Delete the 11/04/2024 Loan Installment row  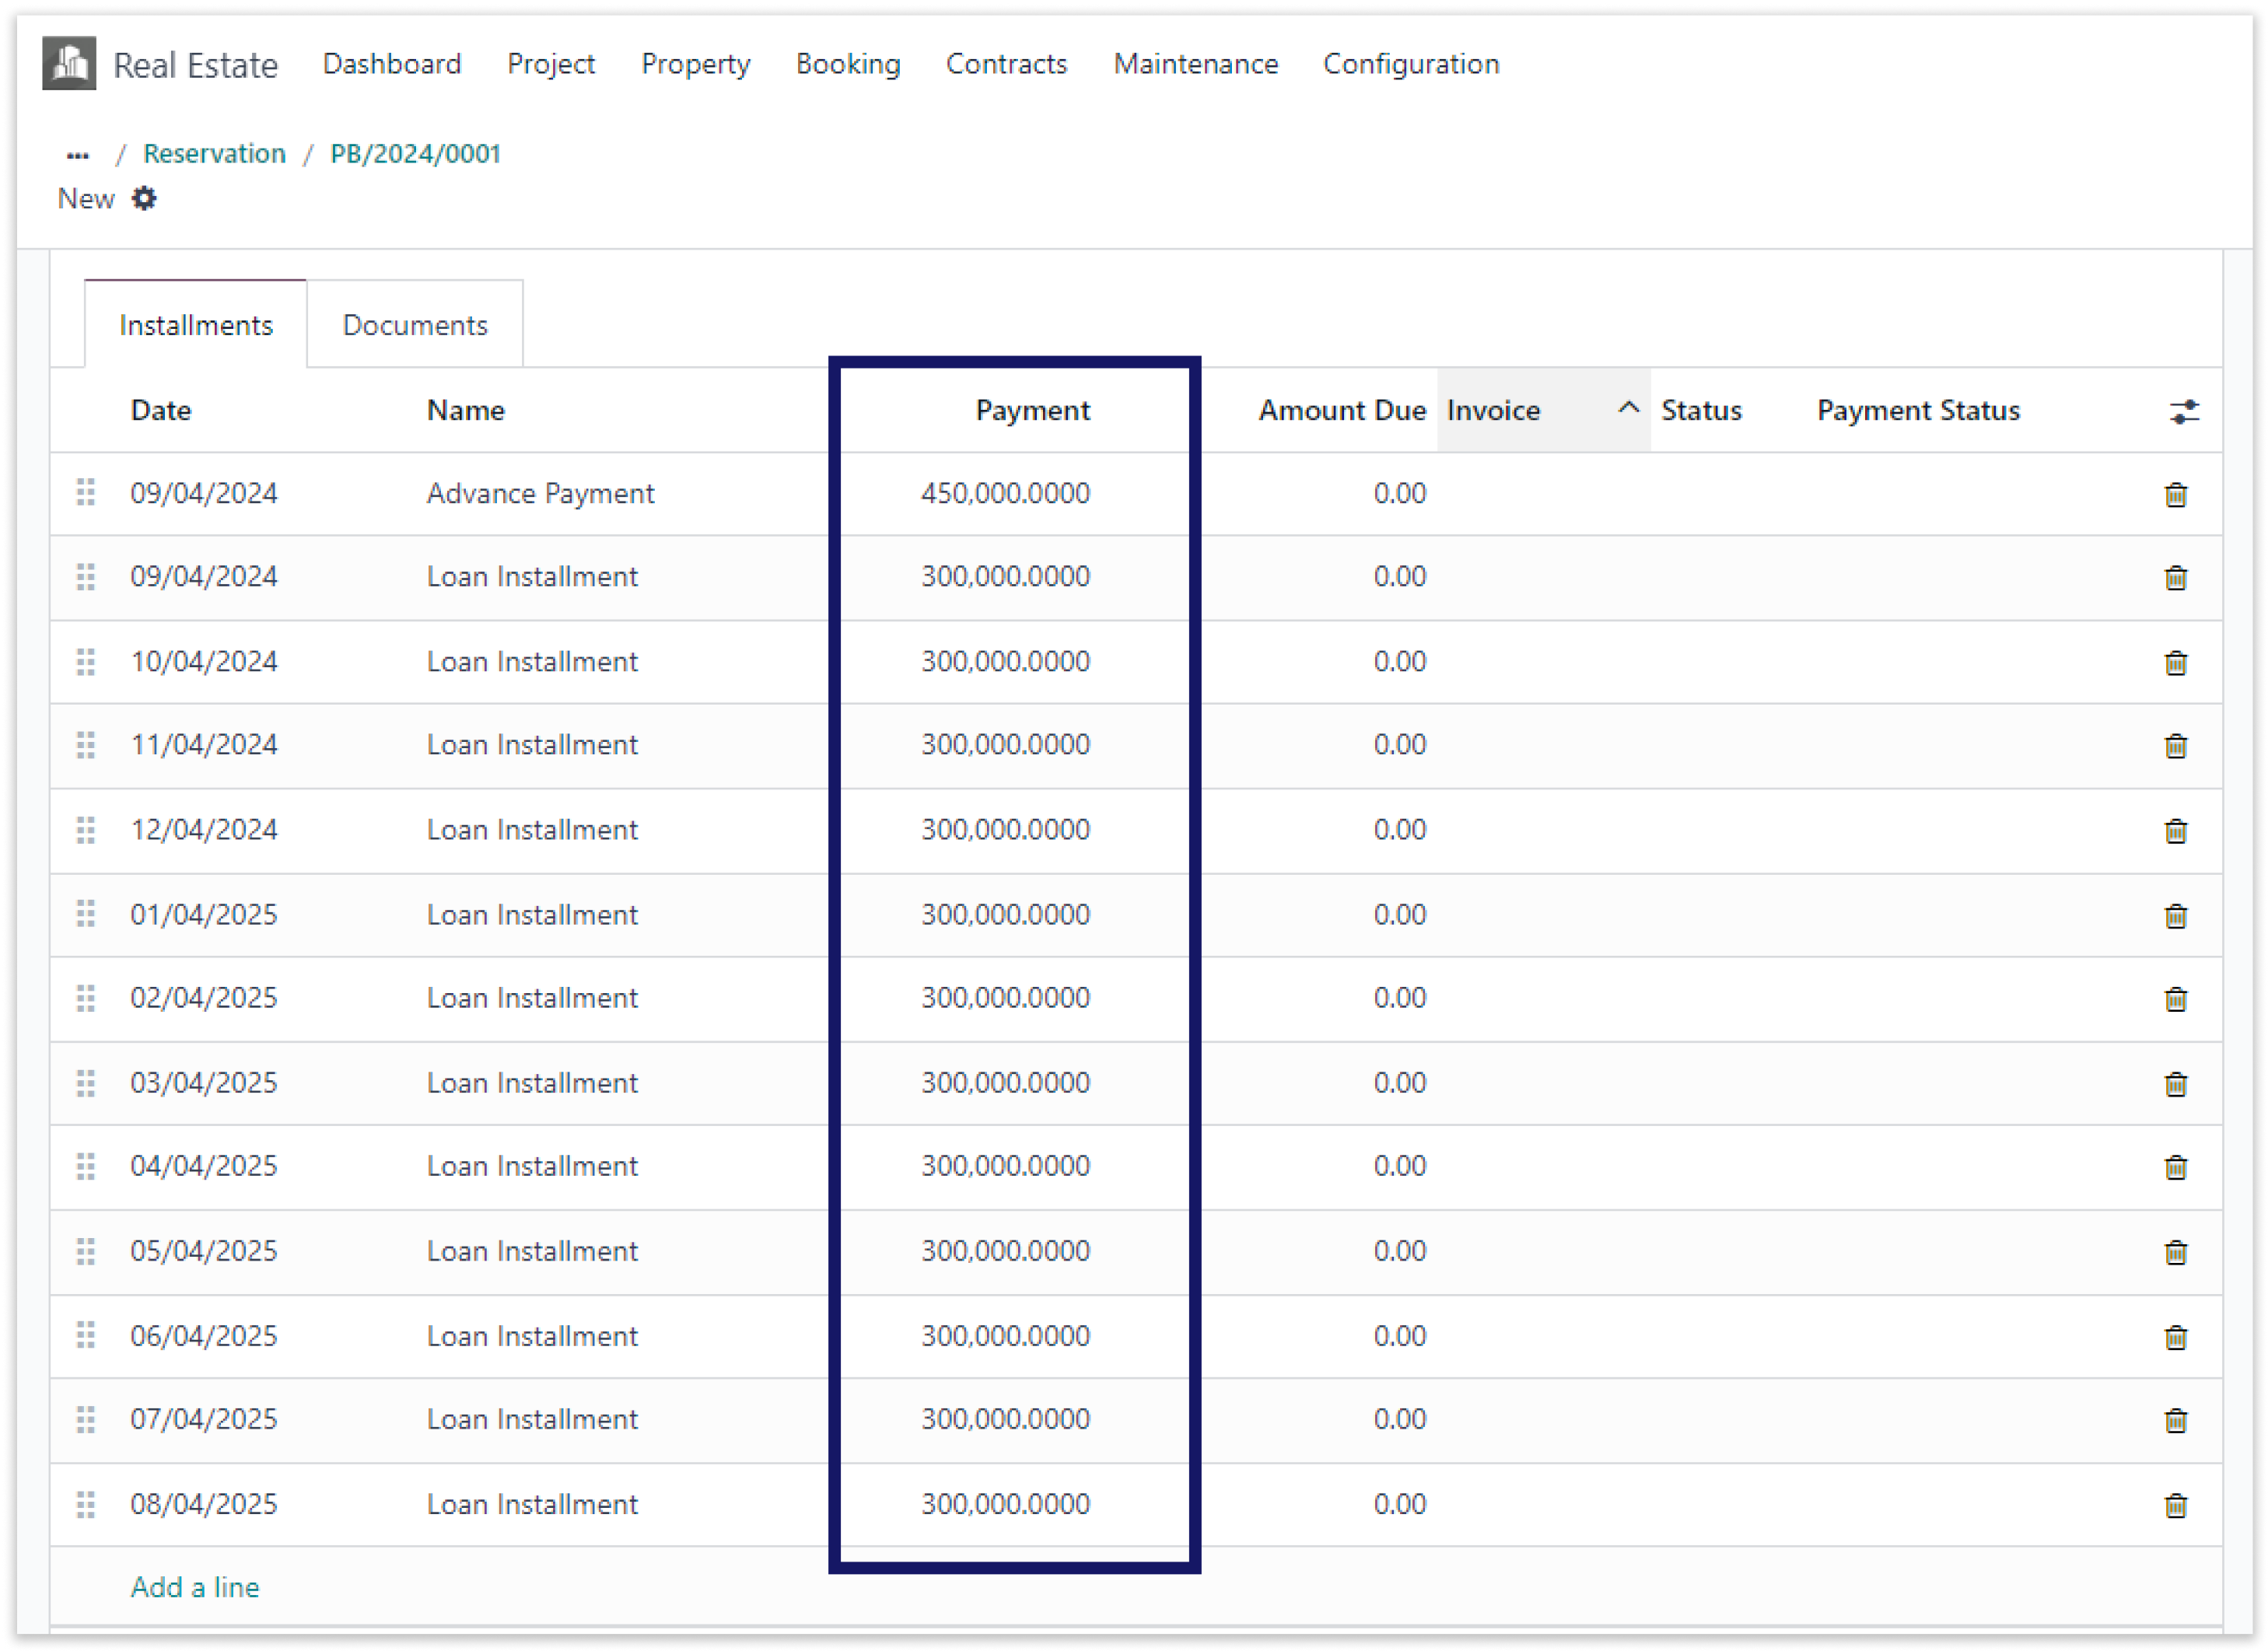[x=2175, y=745]
